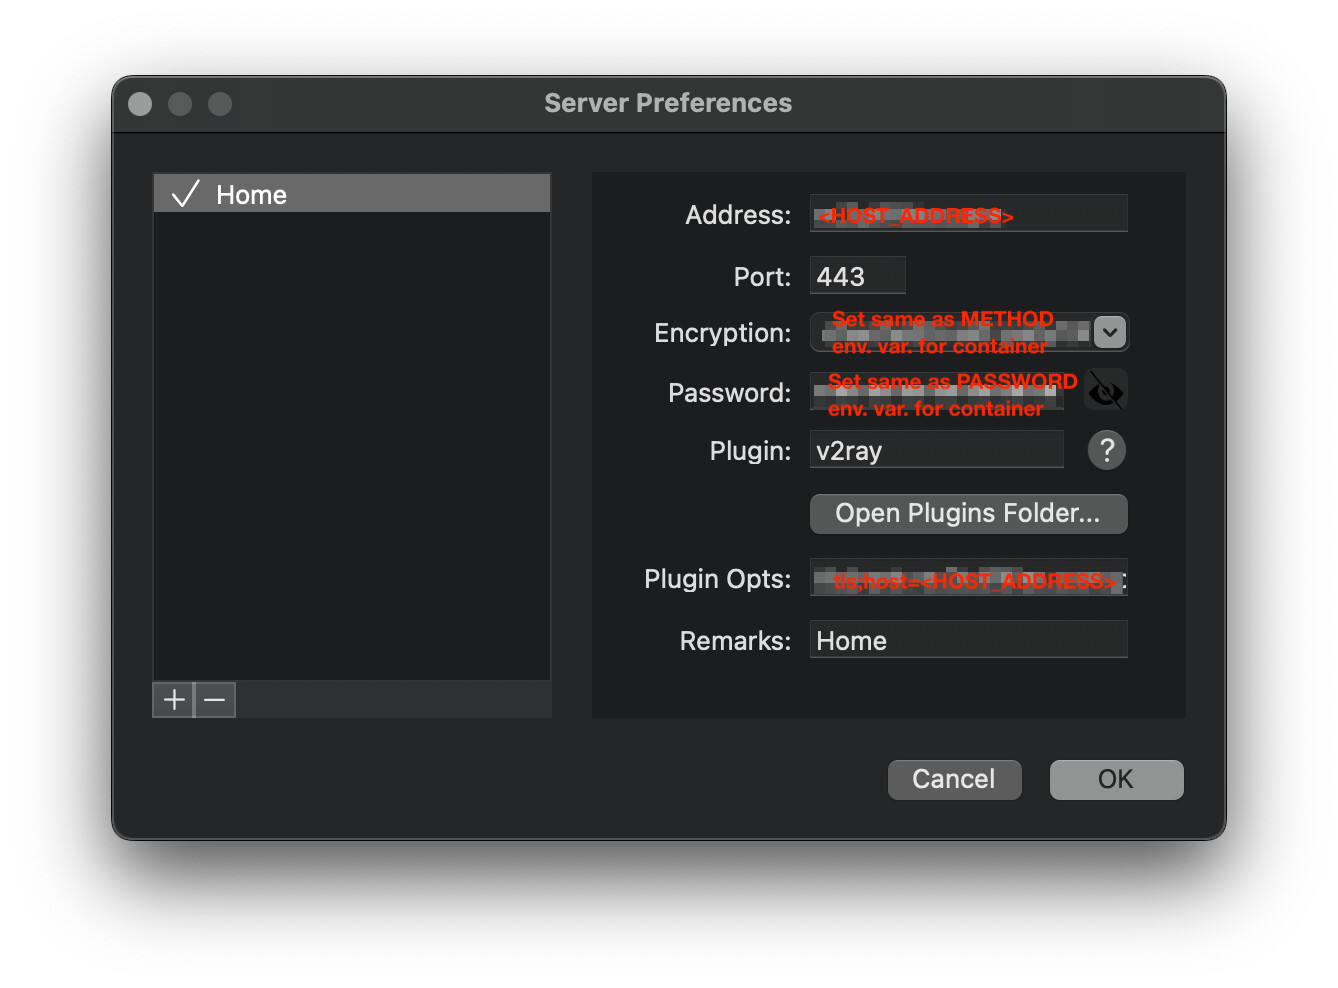
Task: Click the Port field showing 443
Action: [x=857, y=276]
